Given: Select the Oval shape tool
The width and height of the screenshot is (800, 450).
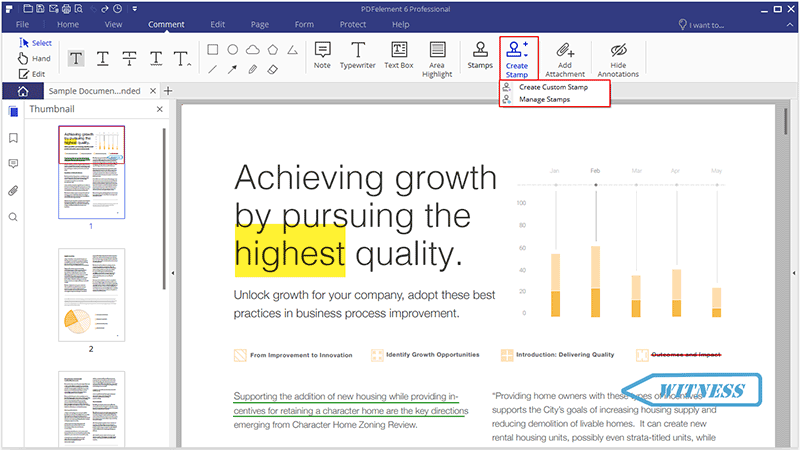Looking at the screenshot, I should point(233,49).
